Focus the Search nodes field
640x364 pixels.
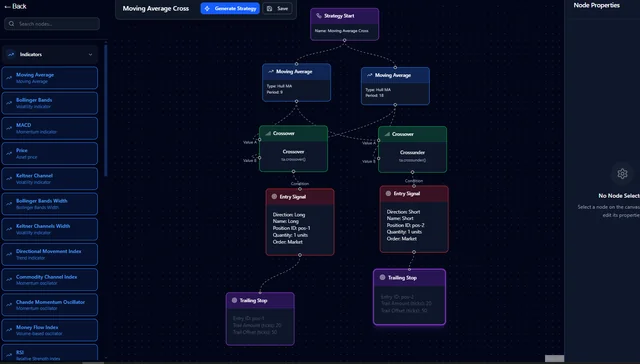(x=52, y=24)
